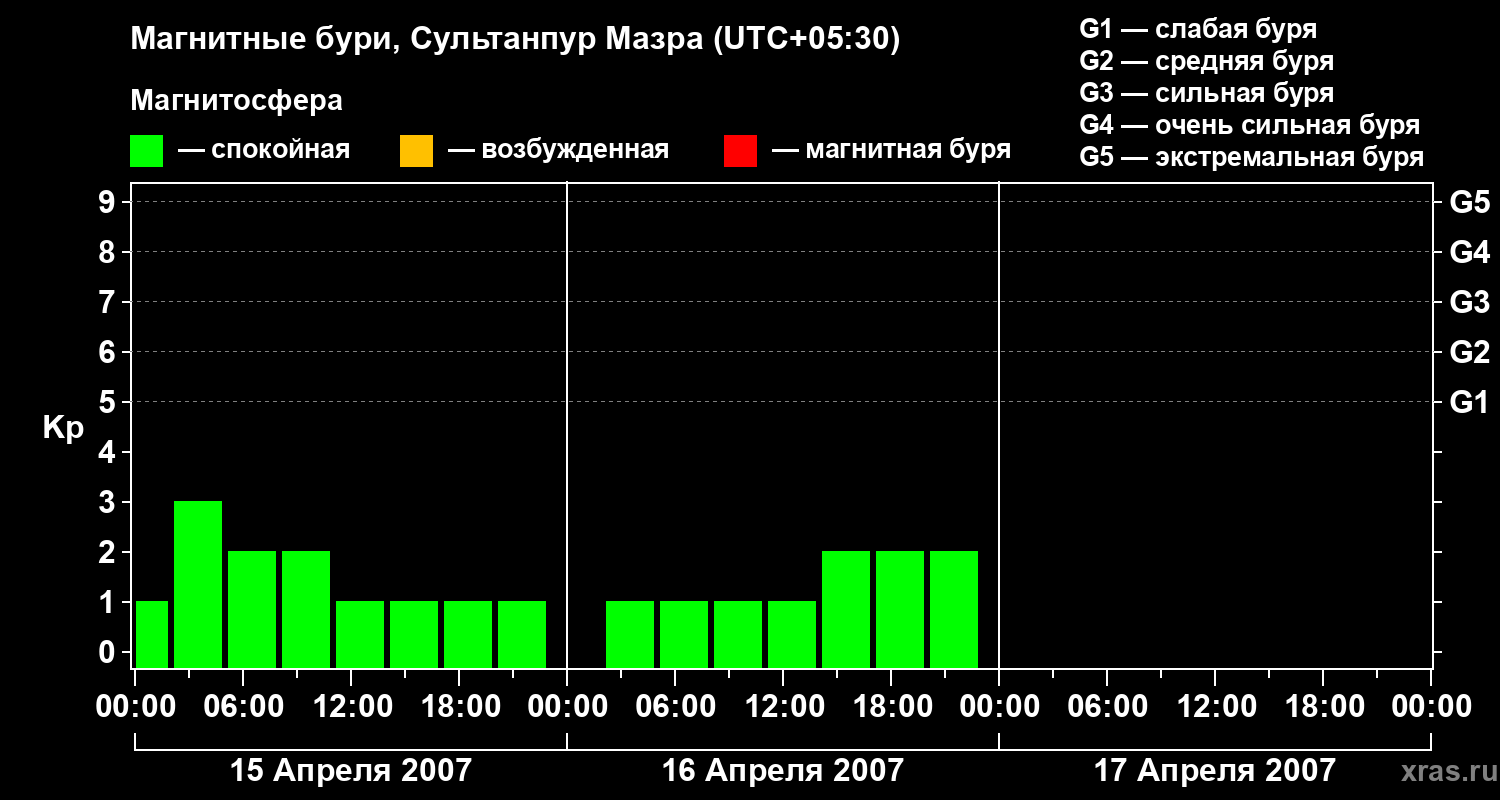
Task: Click the 'Магнитосфера' legend heading
Action: 236,101
